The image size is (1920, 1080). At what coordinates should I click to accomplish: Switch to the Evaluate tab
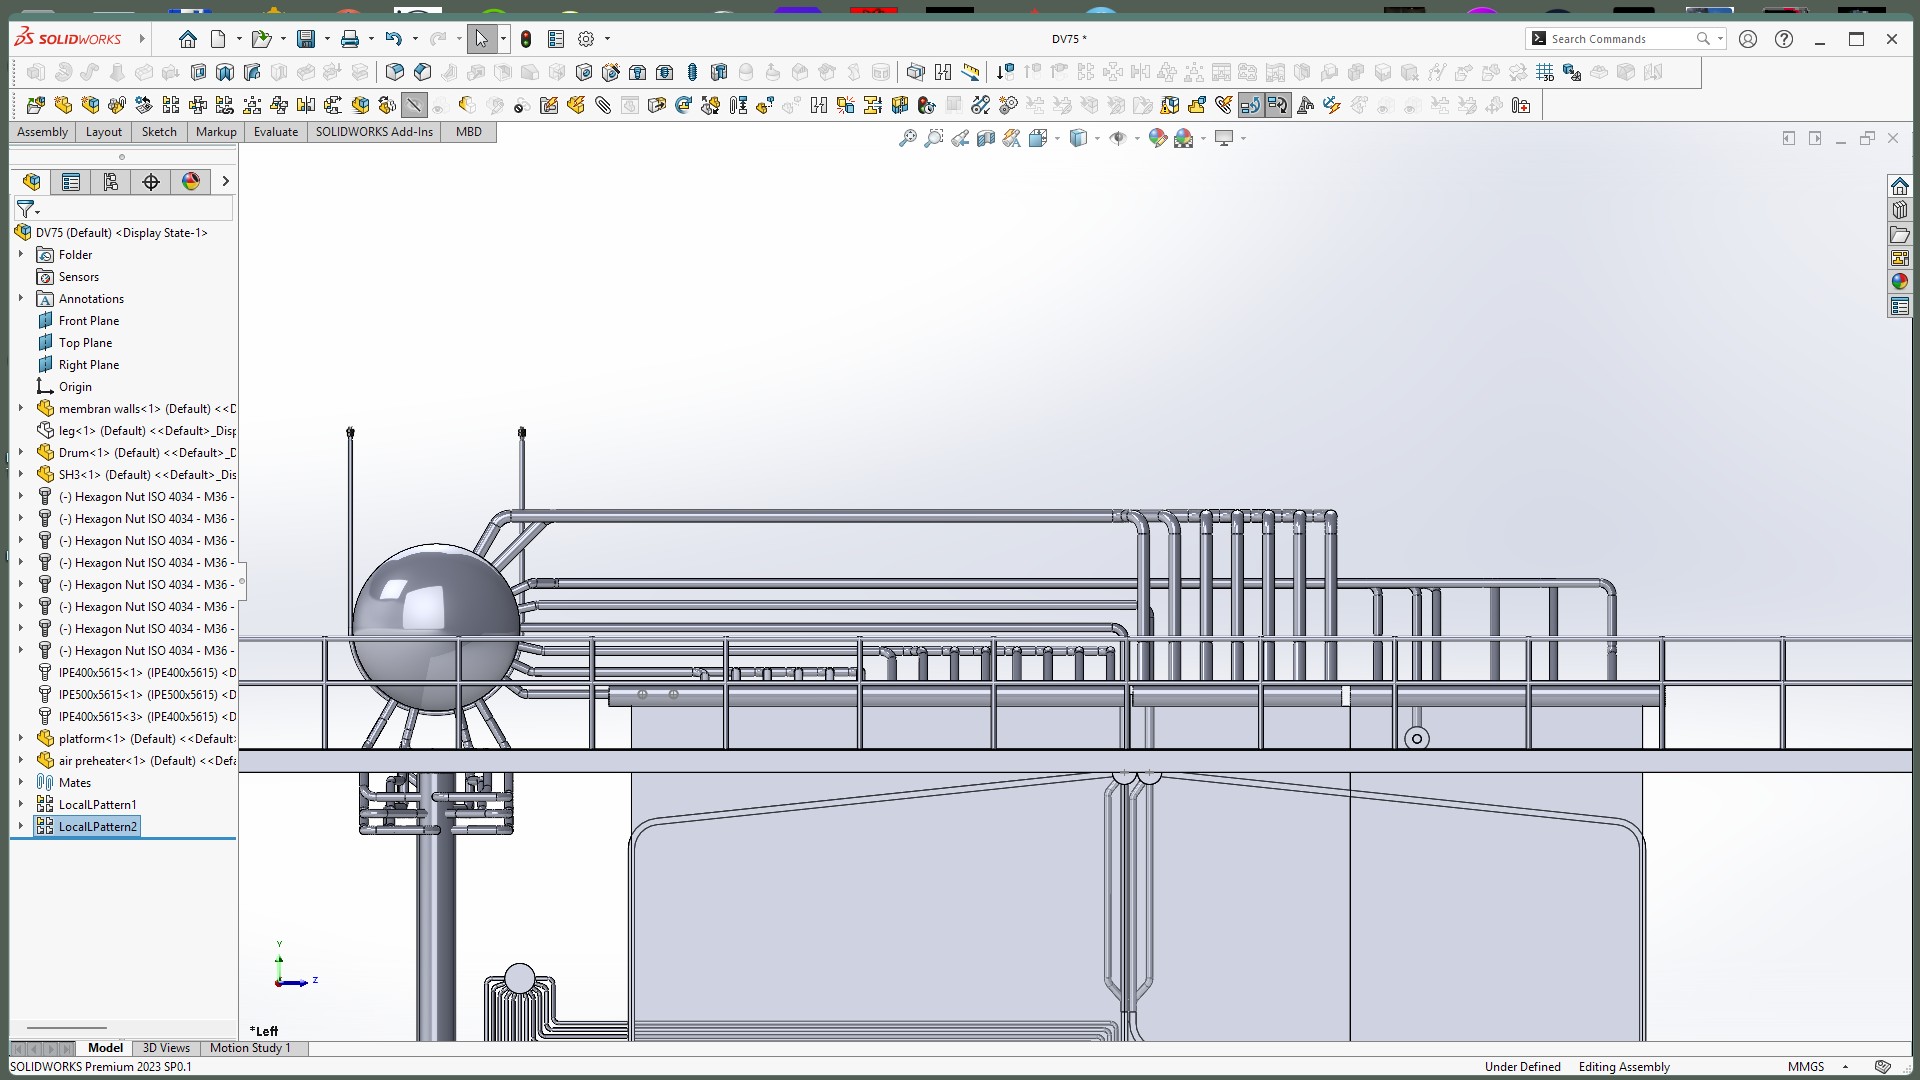[276, 132]
